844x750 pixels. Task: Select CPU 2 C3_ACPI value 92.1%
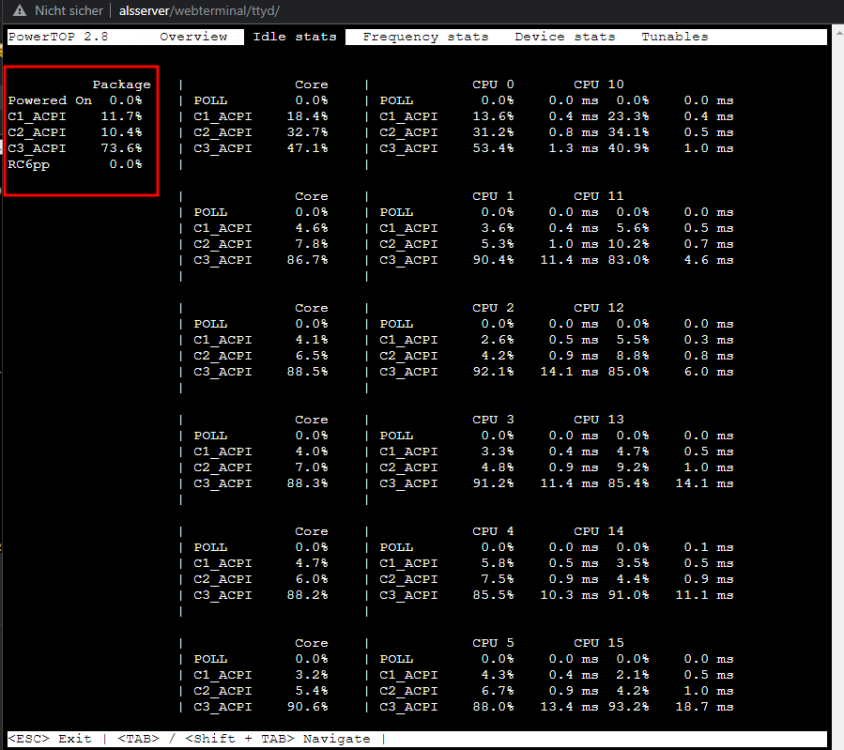click(493, 372)
